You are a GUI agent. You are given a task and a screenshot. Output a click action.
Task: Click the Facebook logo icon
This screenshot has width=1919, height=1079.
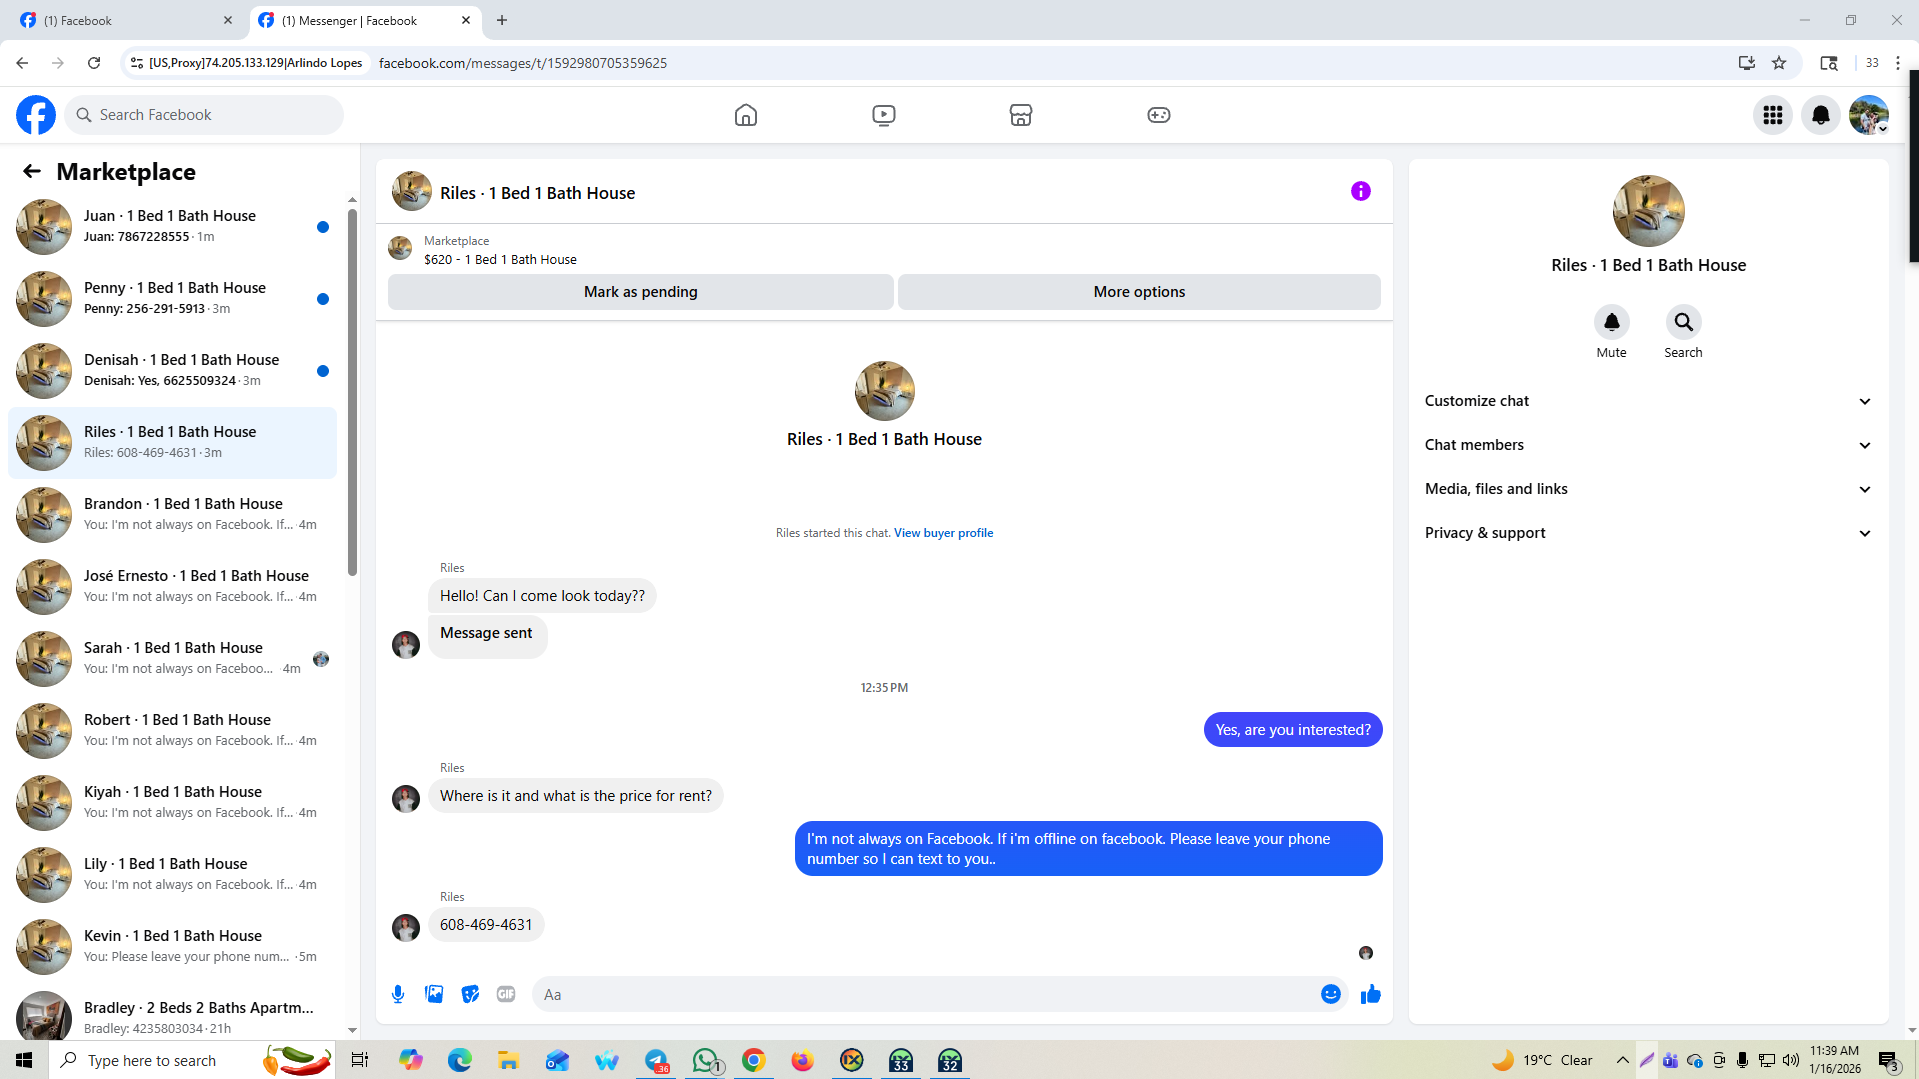click(x=36, y=115)
